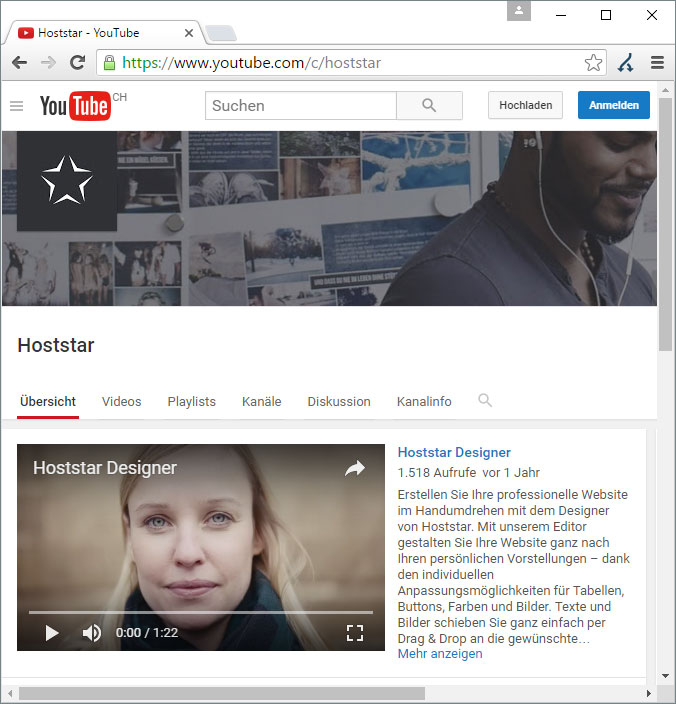
Task: Open the Playlists tab
Action: point(192,401)
